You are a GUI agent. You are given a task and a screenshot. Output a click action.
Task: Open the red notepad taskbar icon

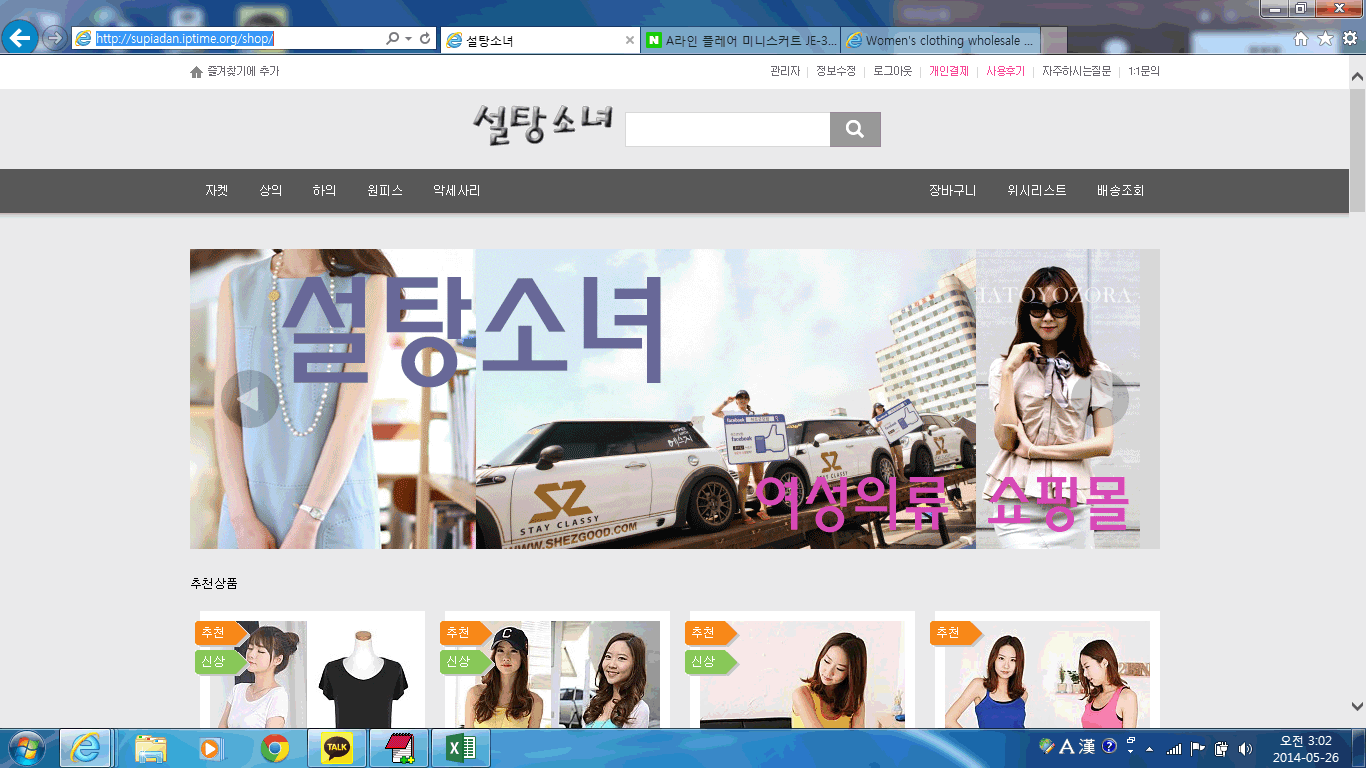point(399,748)
